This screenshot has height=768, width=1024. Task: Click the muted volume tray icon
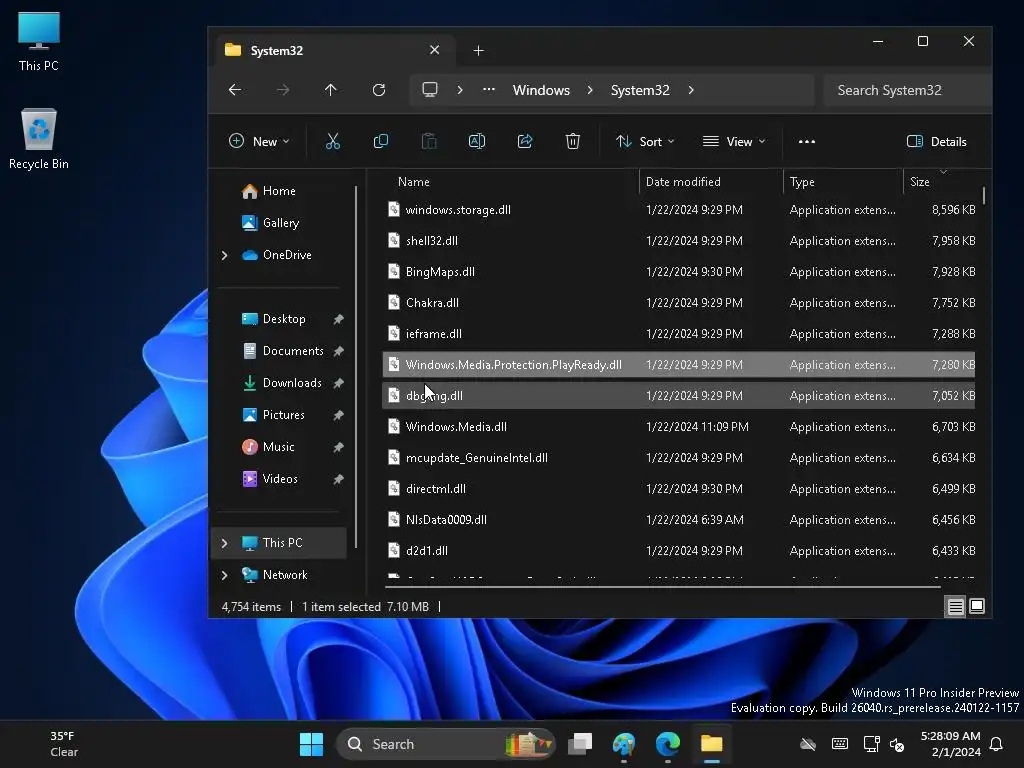click(x=897, y=744)
